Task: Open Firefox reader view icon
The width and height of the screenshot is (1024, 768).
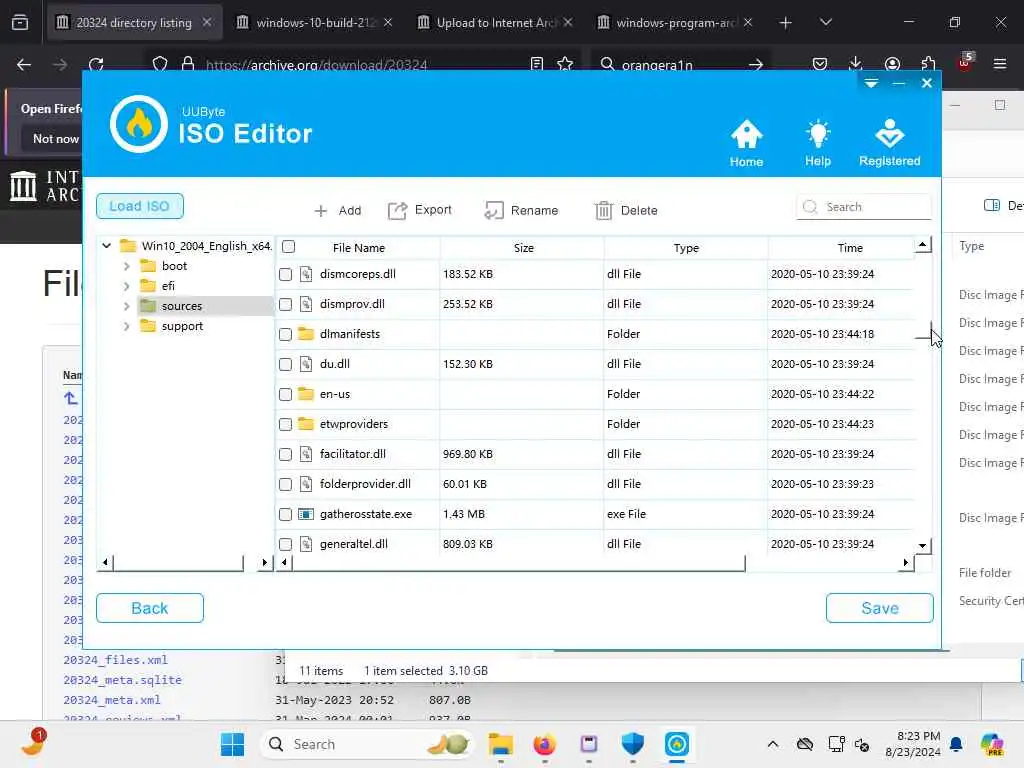Action: (537, 64)
